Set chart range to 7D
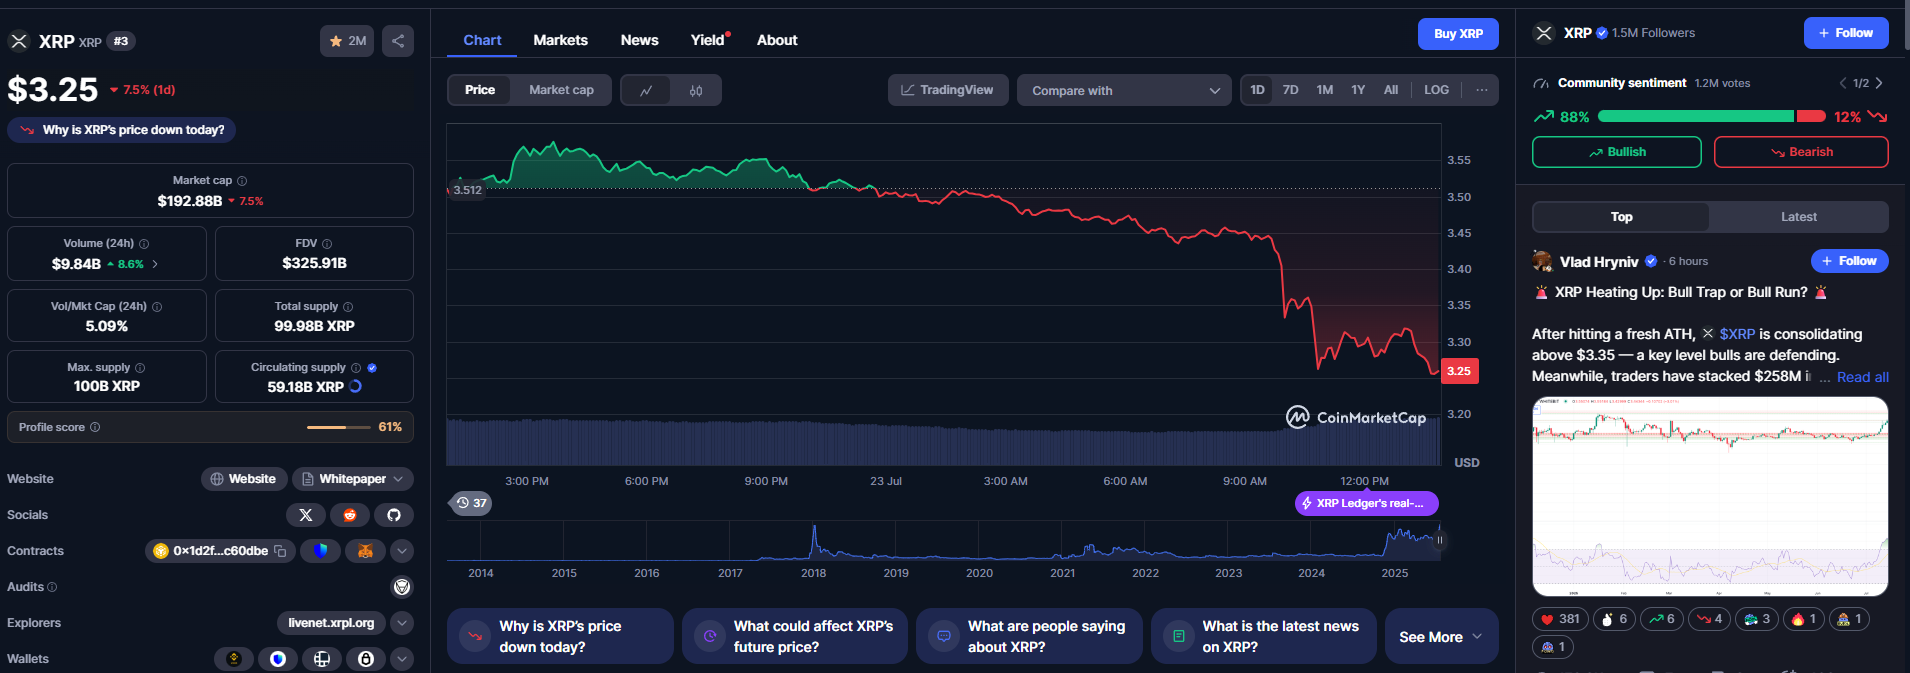Viewport: 1910px width, 673px height. coord(1291,90)
